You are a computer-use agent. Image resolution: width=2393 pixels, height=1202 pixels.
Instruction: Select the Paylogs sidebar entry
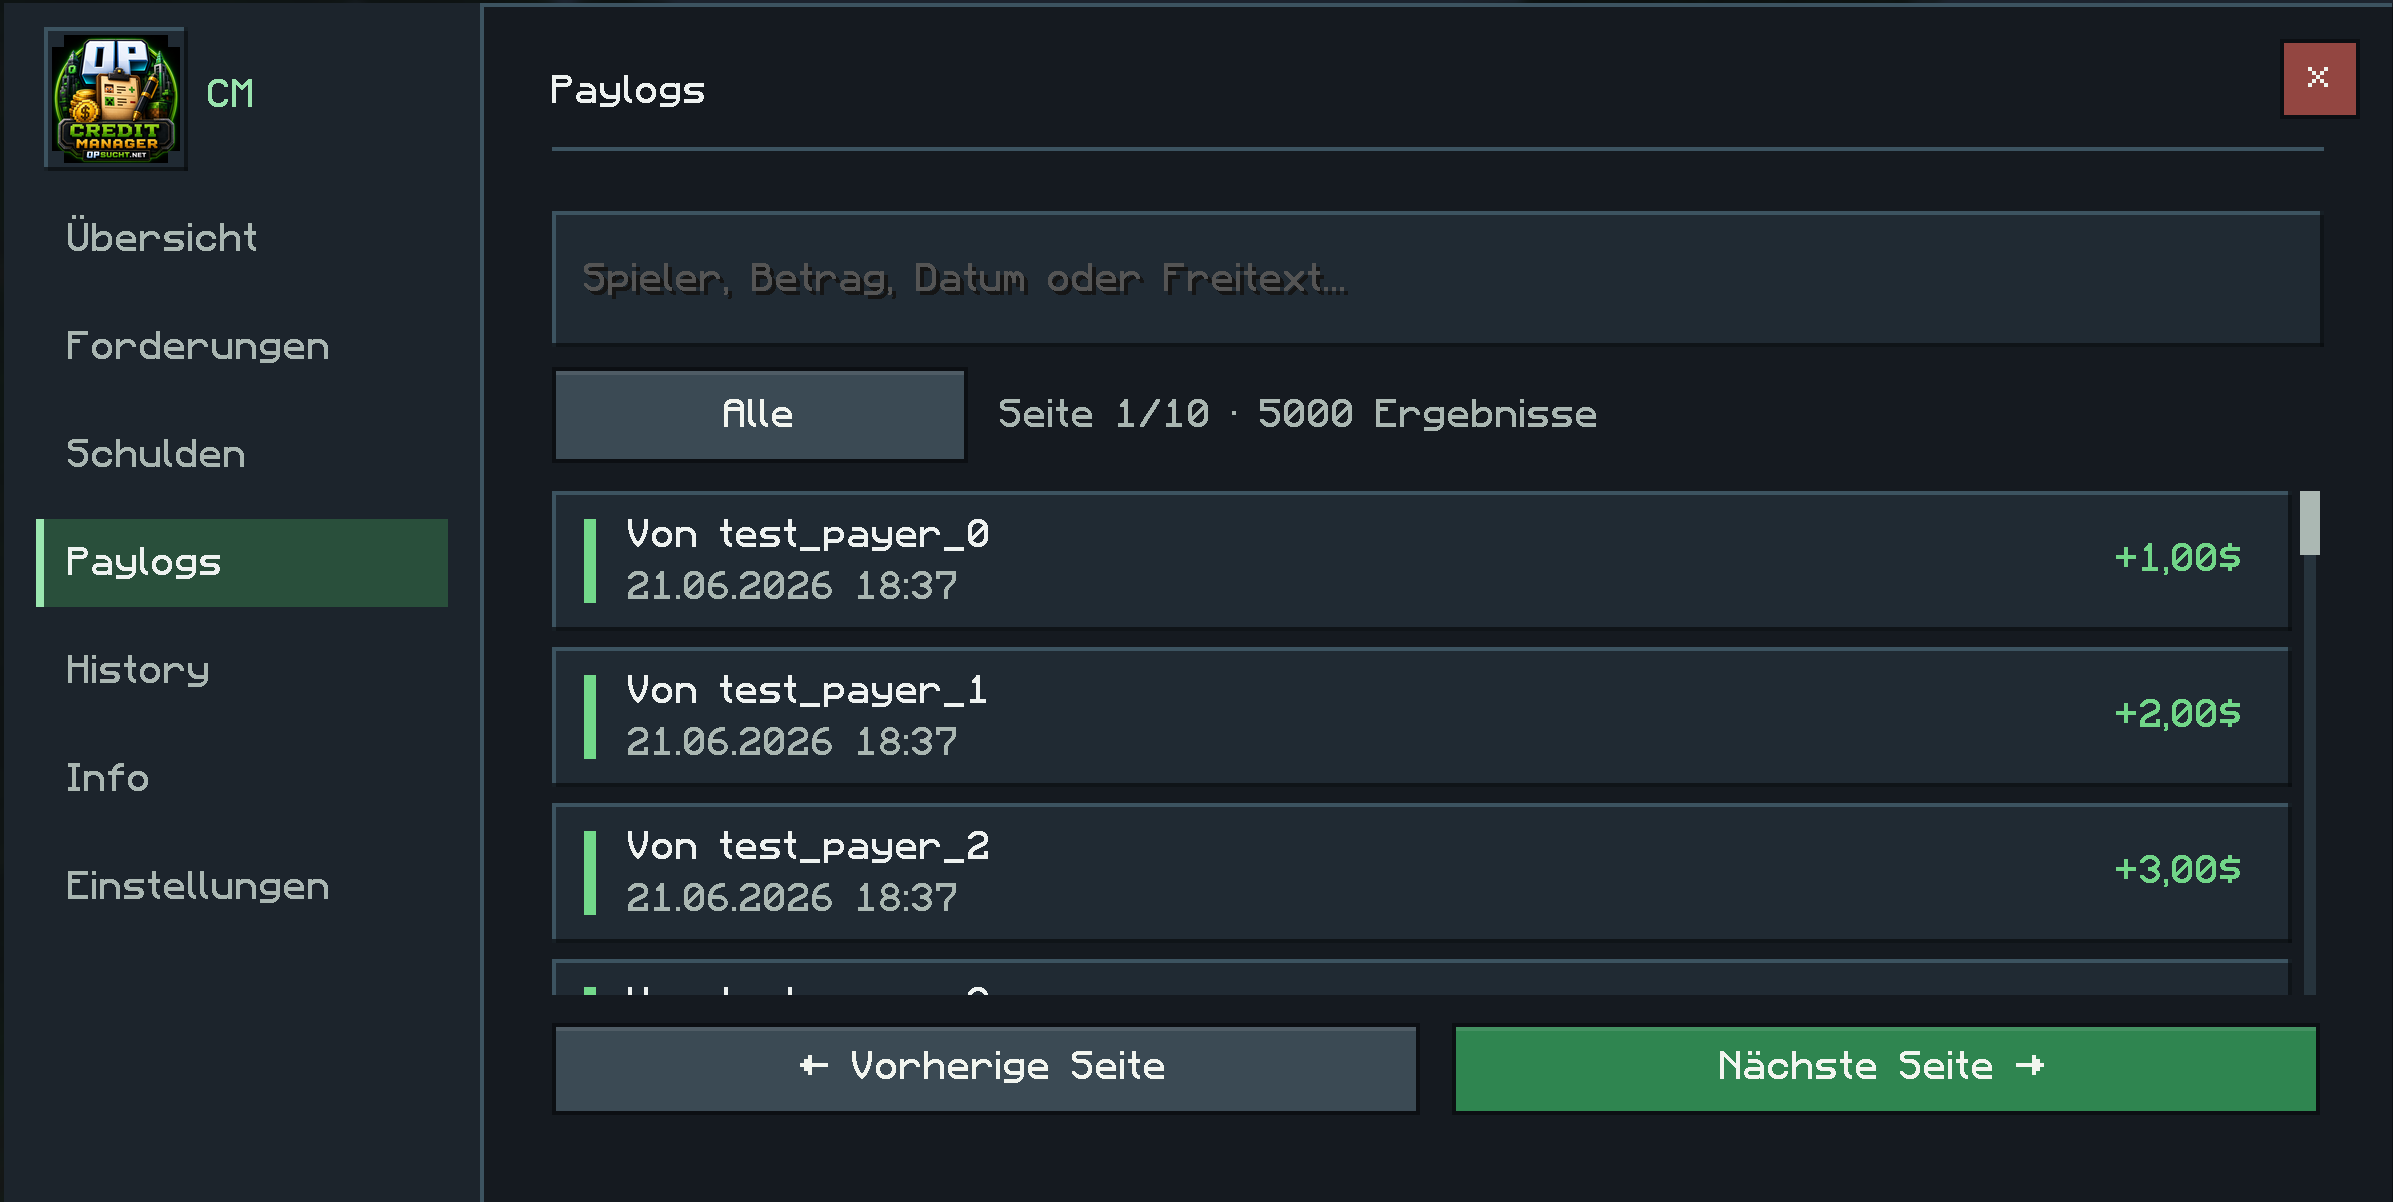tap(242, 562)
